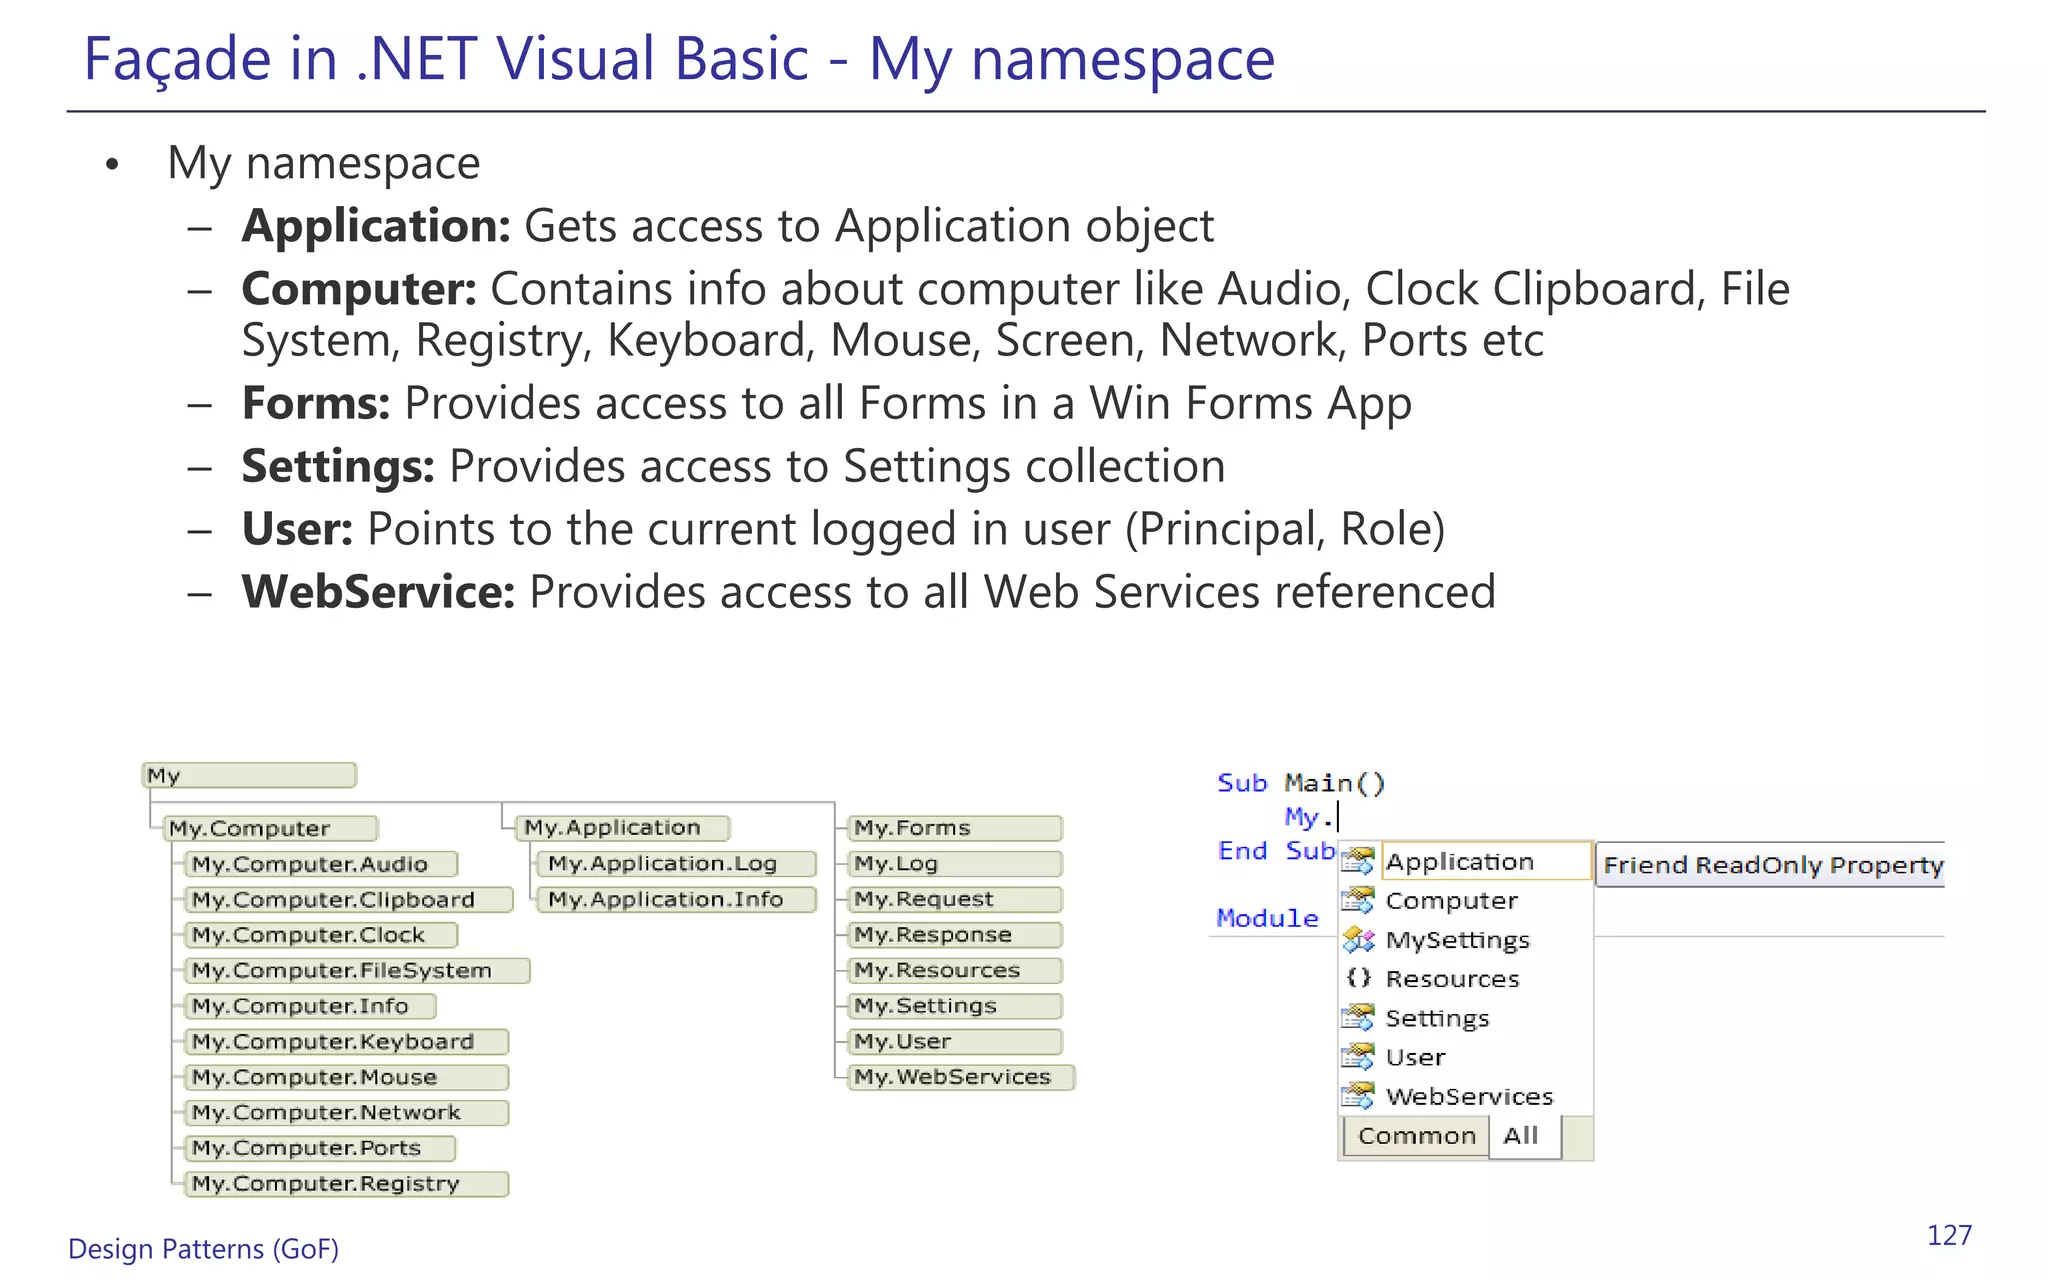Click the Friend ReadOnly Property tooltip
2048x1280 pixels.
1771,865
